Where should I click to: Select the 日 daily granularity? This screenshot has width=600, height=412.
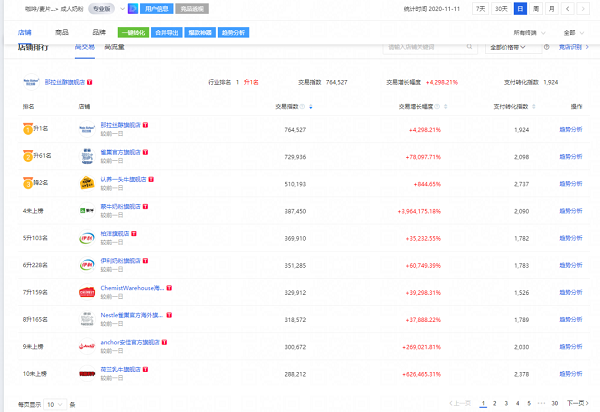pos(520,9)
